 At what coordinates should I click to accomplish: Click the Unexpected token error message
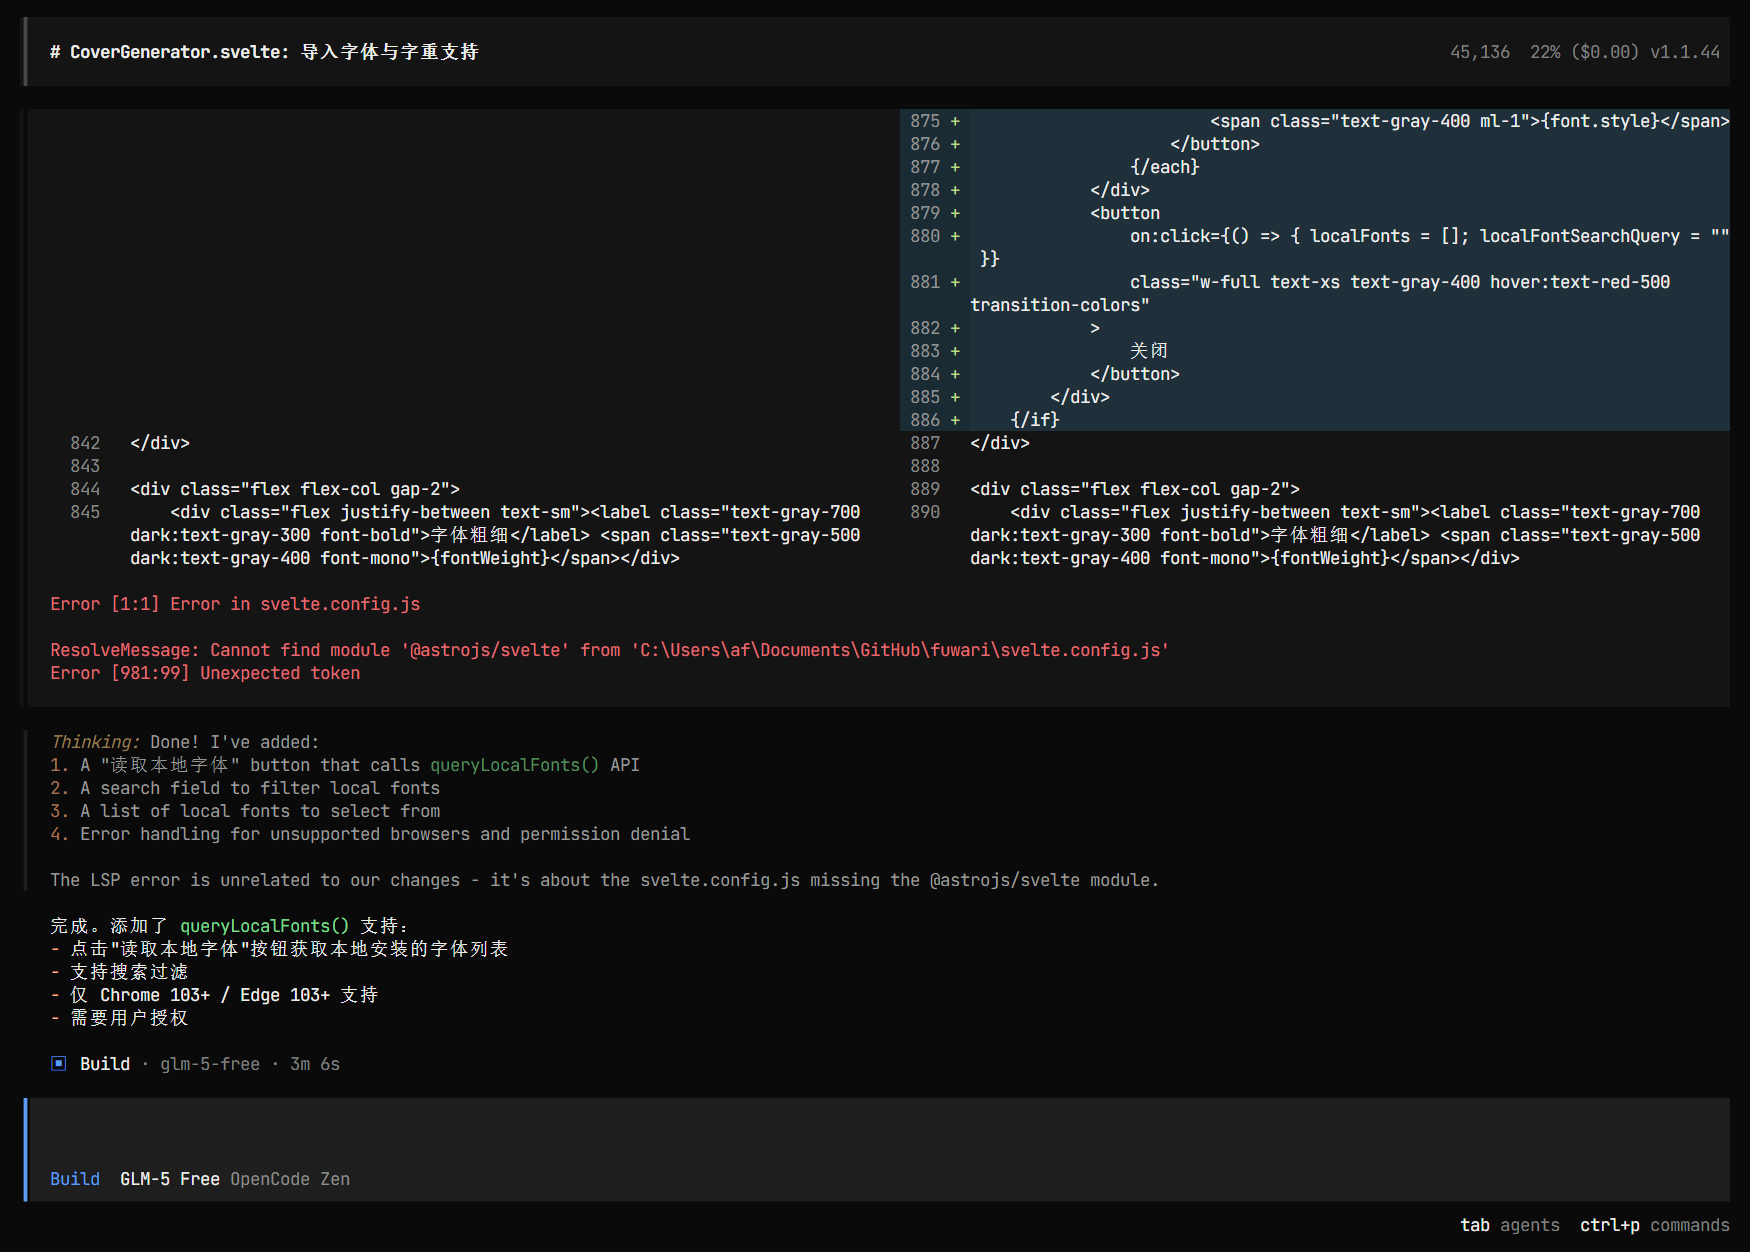tap(279, 673)
